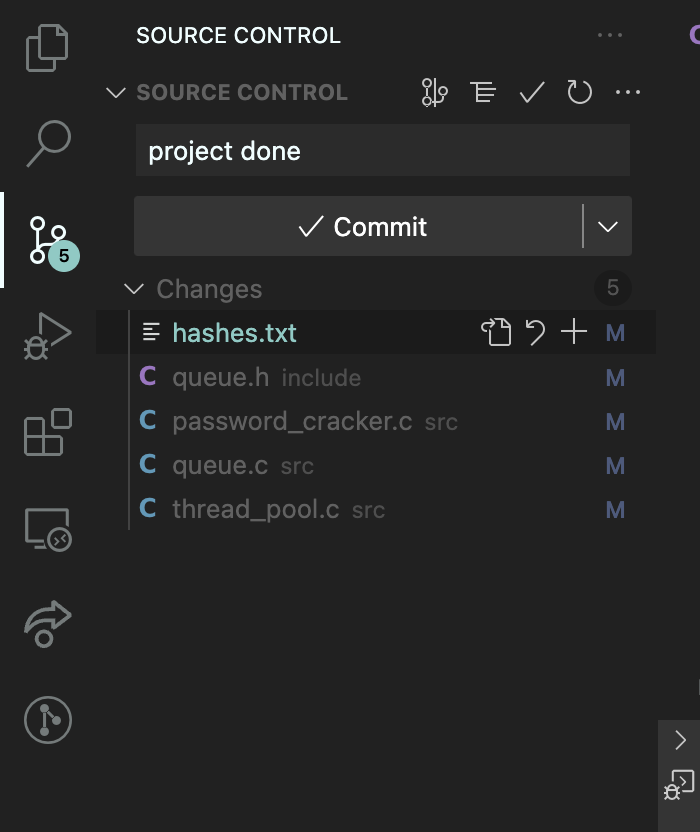Screen dimensions: 700x832
Task: Open the Git Graph circular icon
Action: [x=48, y=720]
